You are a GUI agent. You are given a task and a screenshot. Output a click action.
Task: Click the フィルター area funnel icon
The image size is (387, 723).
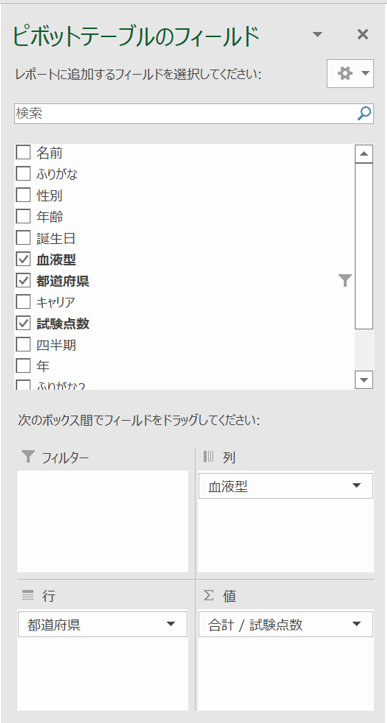click(28, 457)
